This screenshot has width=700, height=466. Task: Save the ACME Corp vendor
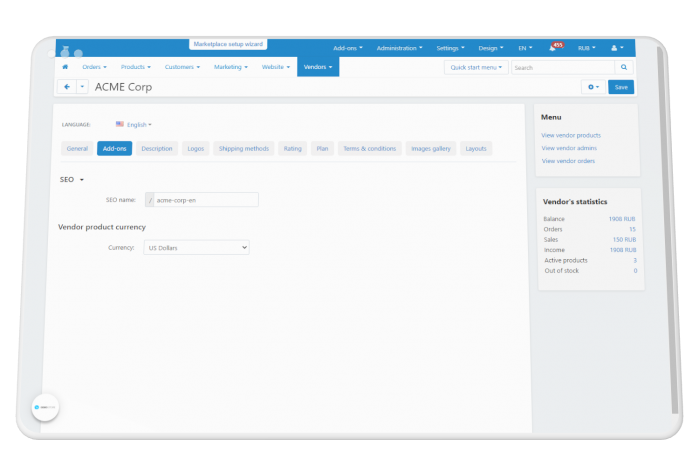[621, 87]
